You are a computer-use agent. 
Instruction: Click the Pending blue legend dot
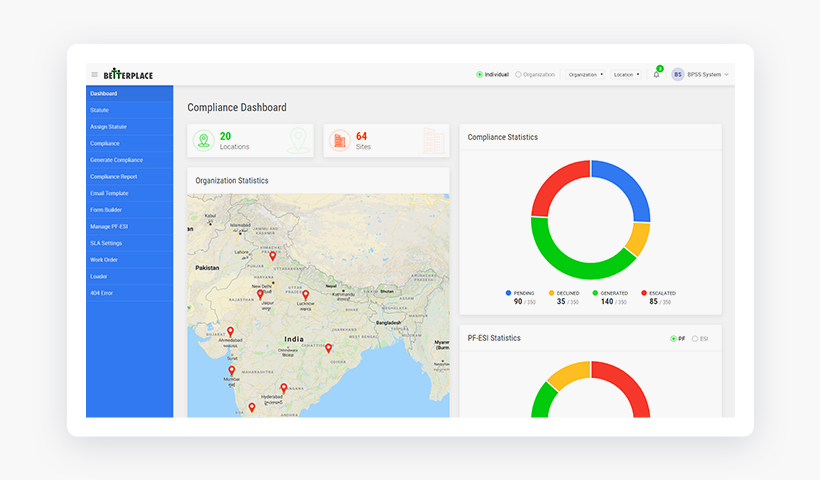point(508,293)
